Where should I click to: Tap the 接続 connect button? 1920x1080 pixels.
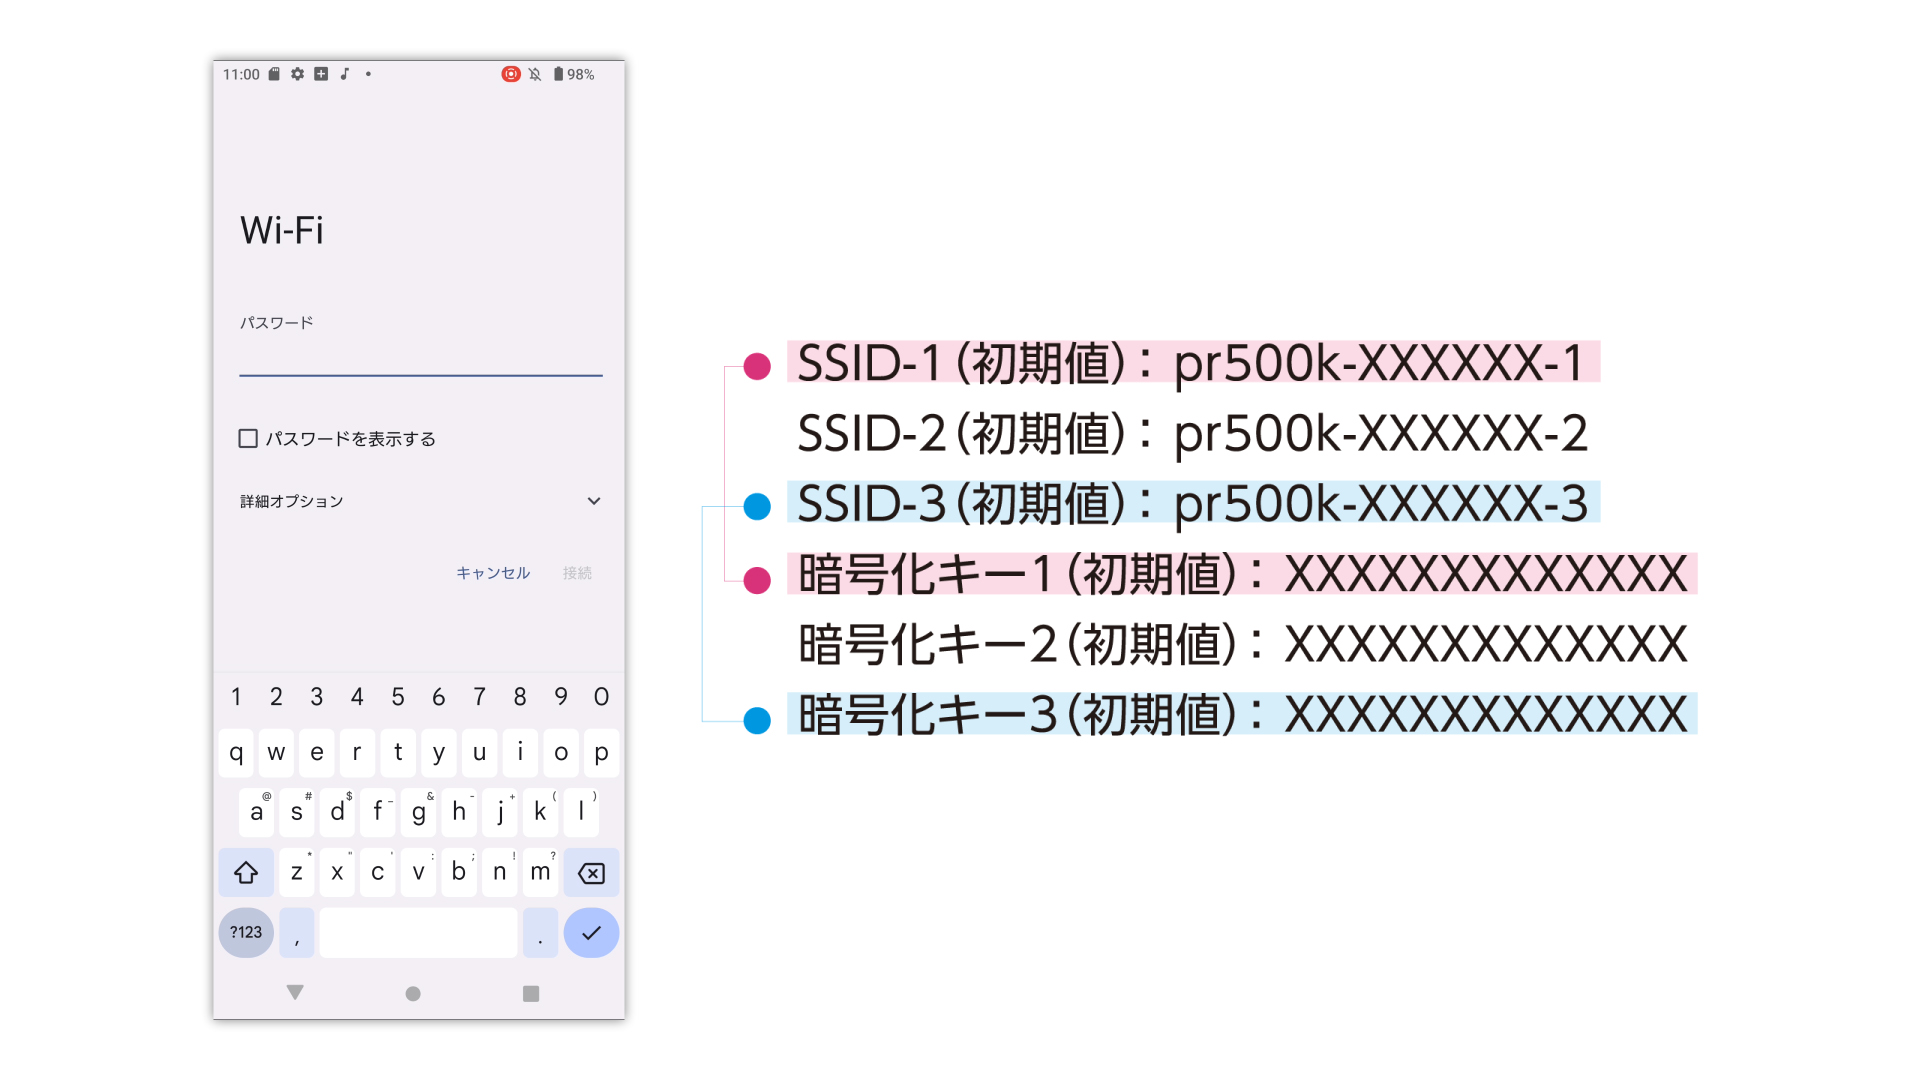click(x=577, y=573)
